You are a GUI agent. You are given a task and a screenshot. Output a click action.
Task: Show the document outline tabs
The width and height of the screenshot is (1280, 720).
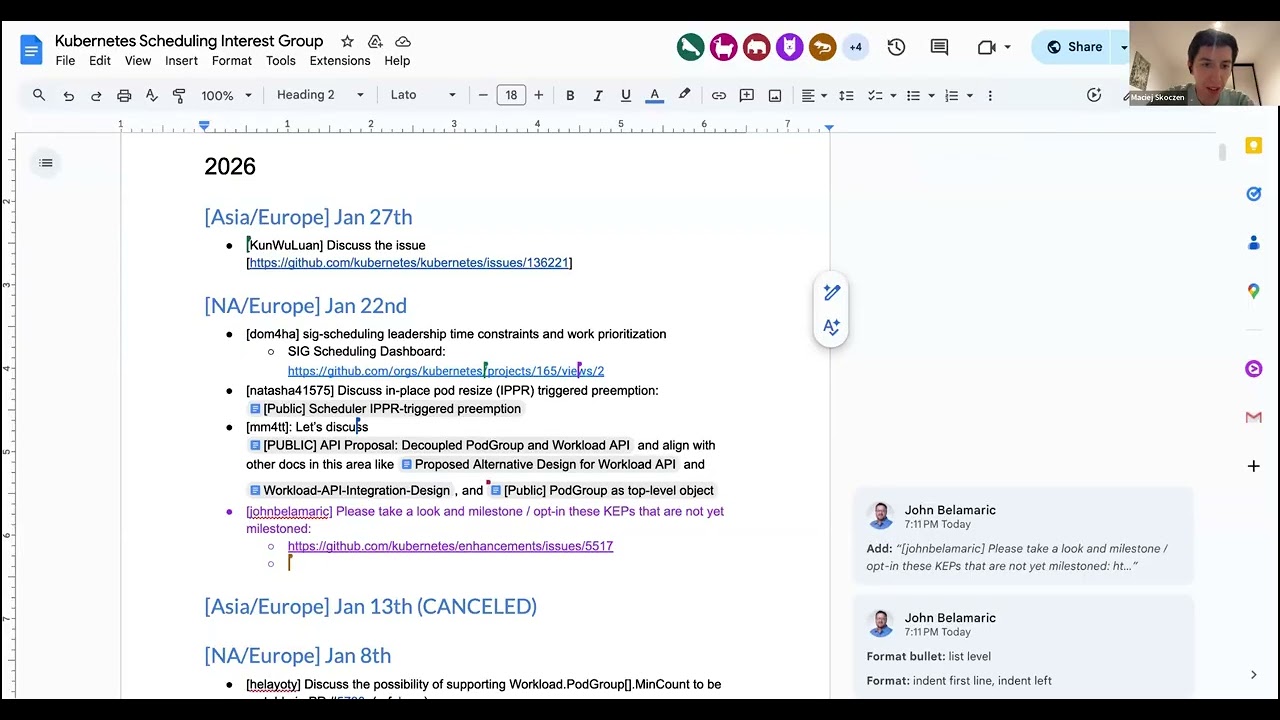(46, 163)
